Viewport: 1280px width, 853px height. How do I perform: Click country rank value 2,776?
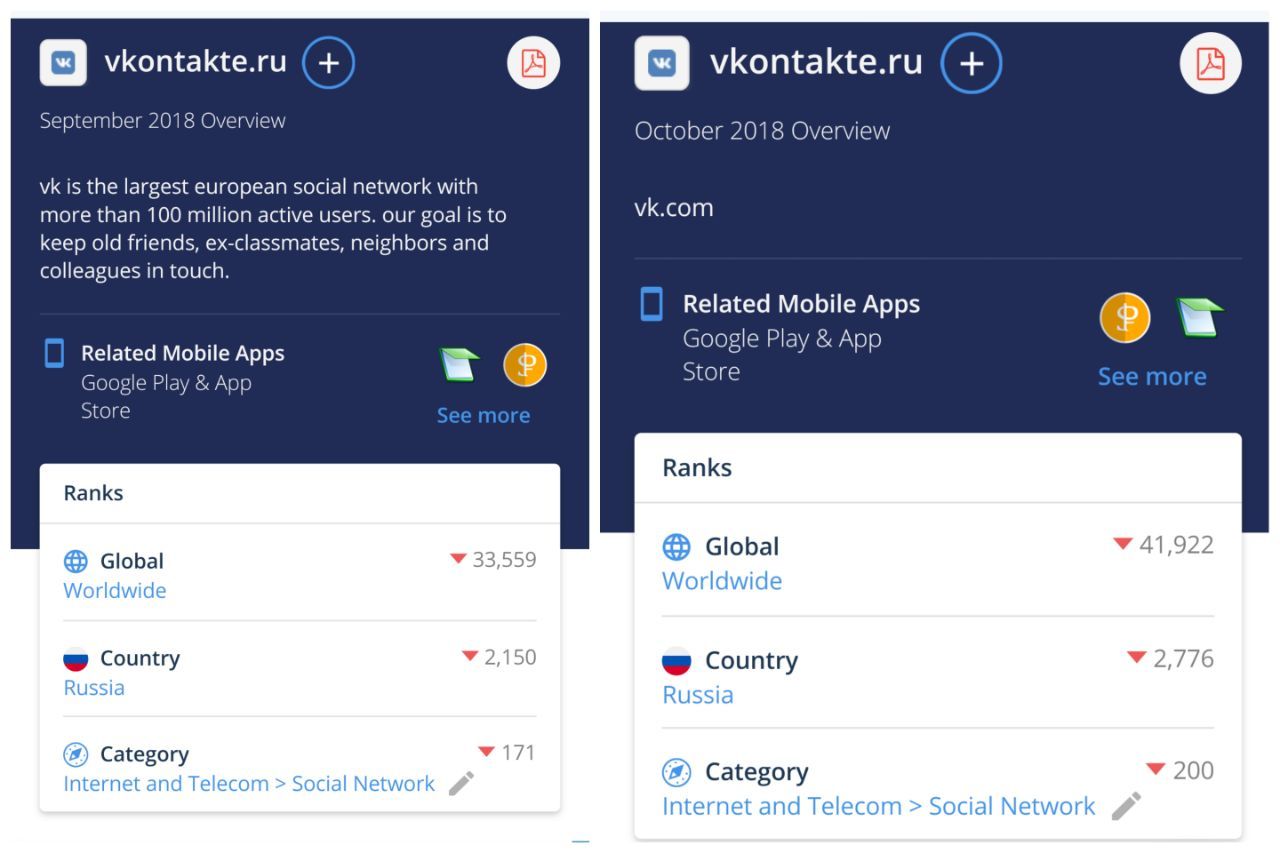(x=1183, y=659)
